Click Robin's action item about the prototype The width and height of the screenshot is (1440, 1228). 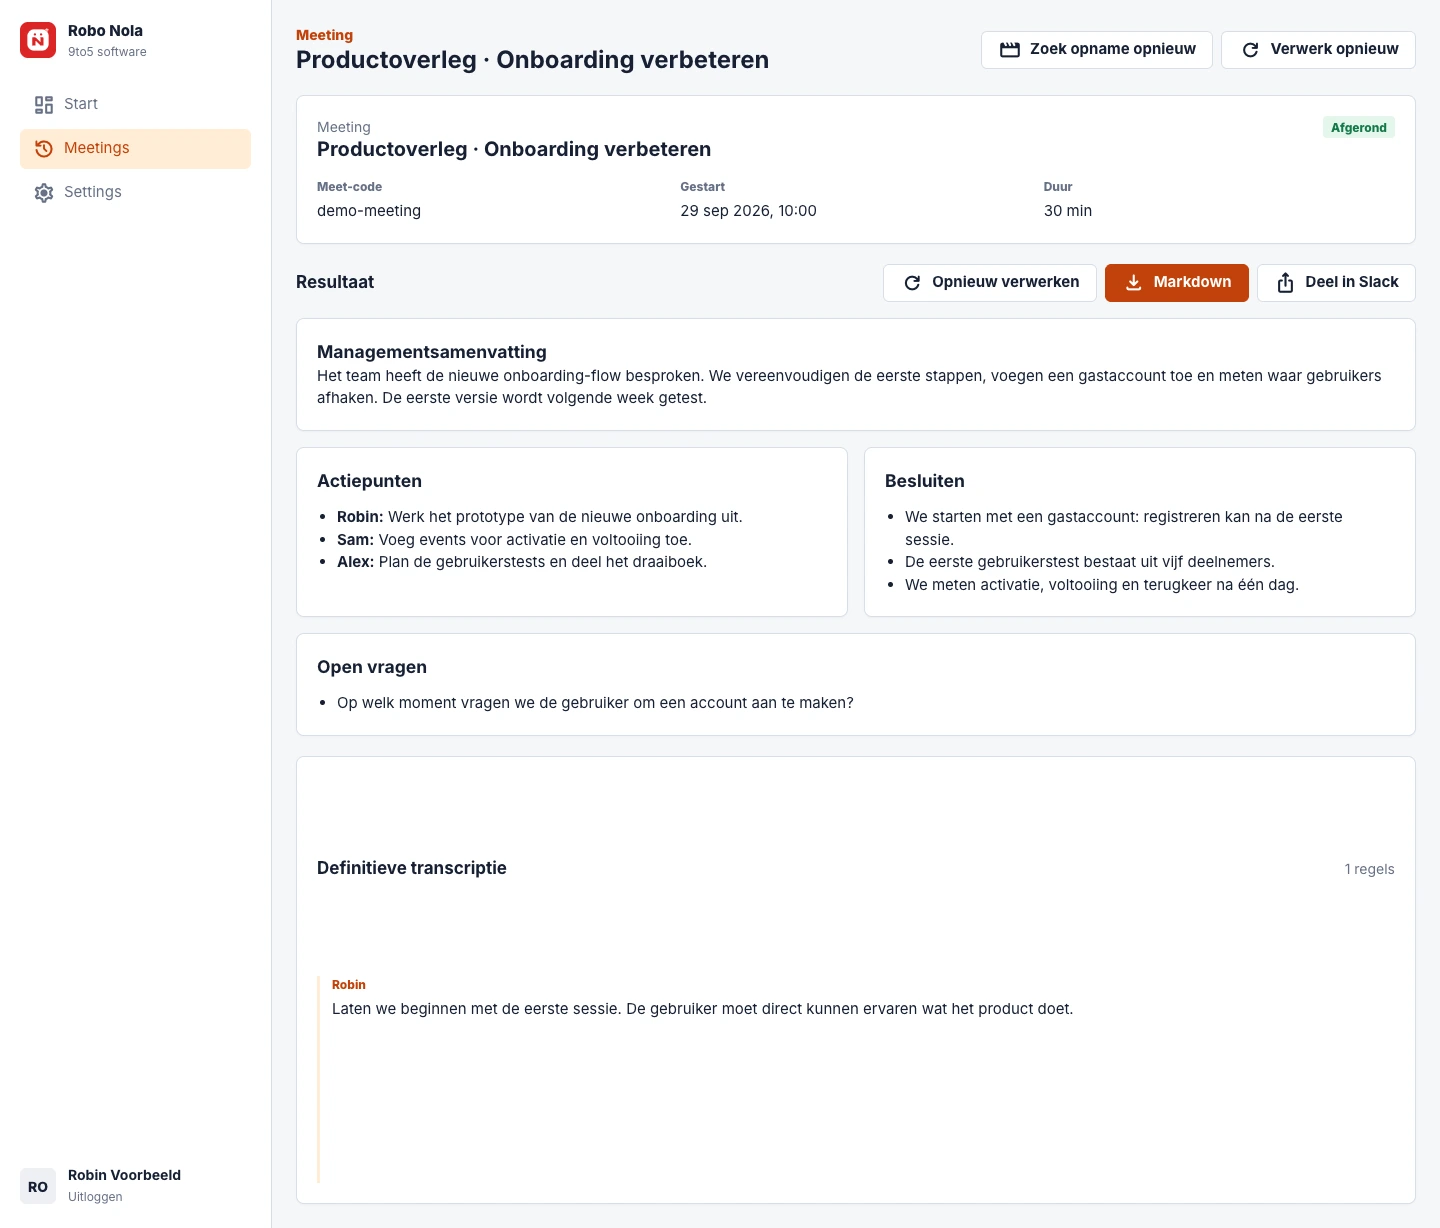tap(540, 517)
